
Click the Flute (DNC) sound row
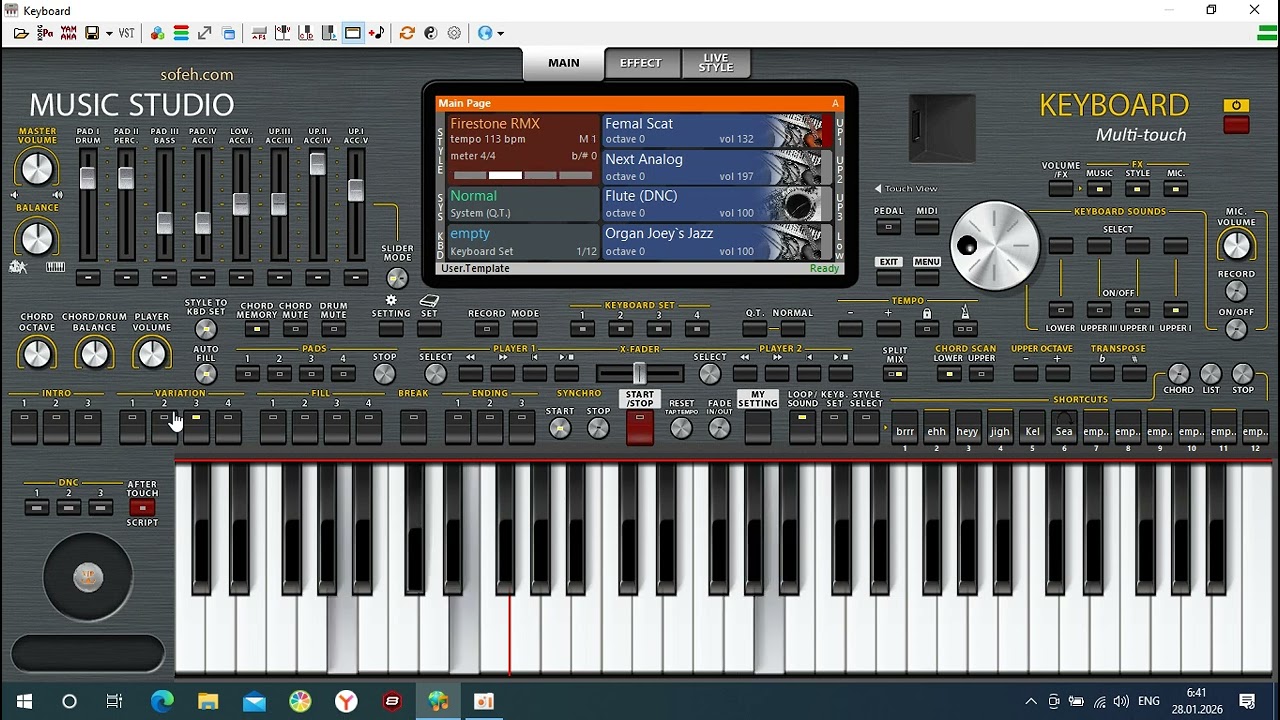tap(716, 205)
